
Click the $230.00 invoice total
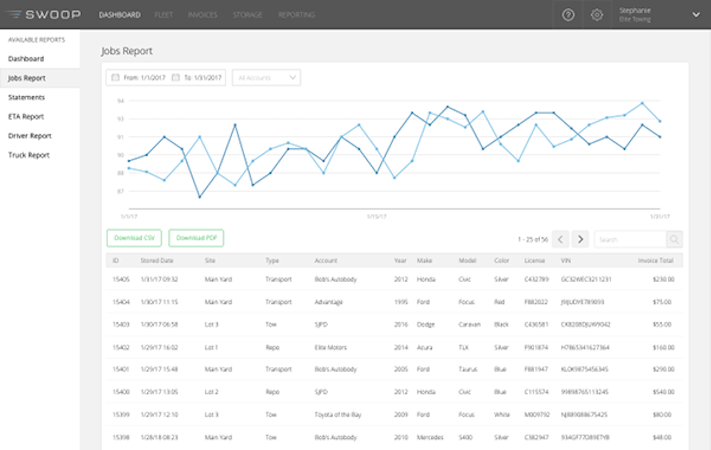coord(663,279)
